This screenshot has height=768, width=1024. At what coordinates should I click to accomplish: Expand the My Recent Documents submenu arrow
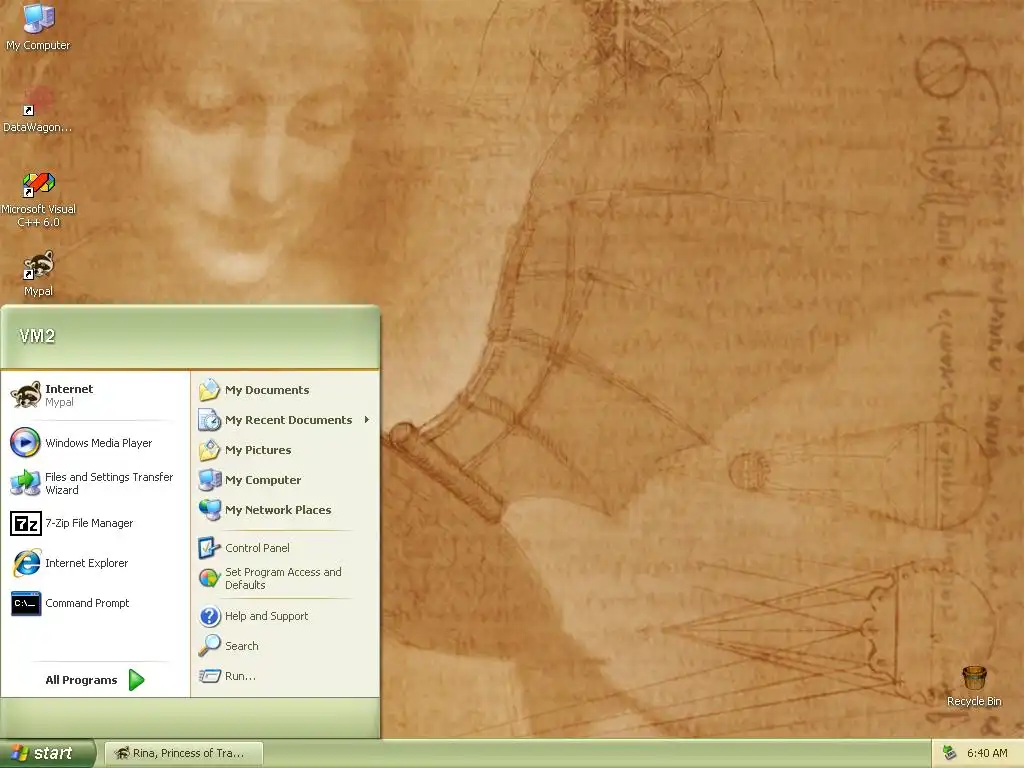[x=367, y=420]
